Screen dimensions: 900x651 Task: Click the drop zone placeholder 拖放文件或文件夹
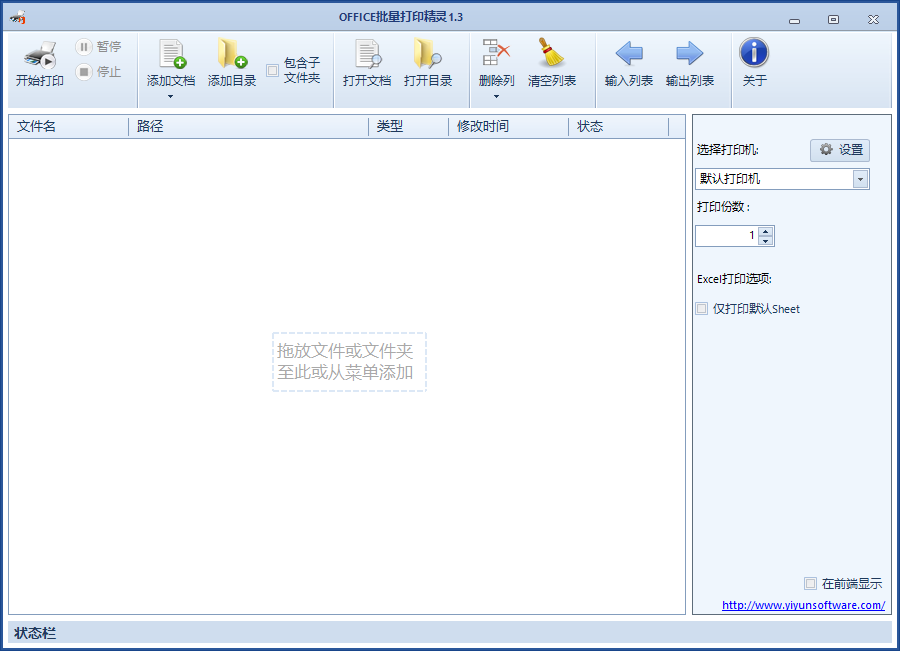point(349,362)
